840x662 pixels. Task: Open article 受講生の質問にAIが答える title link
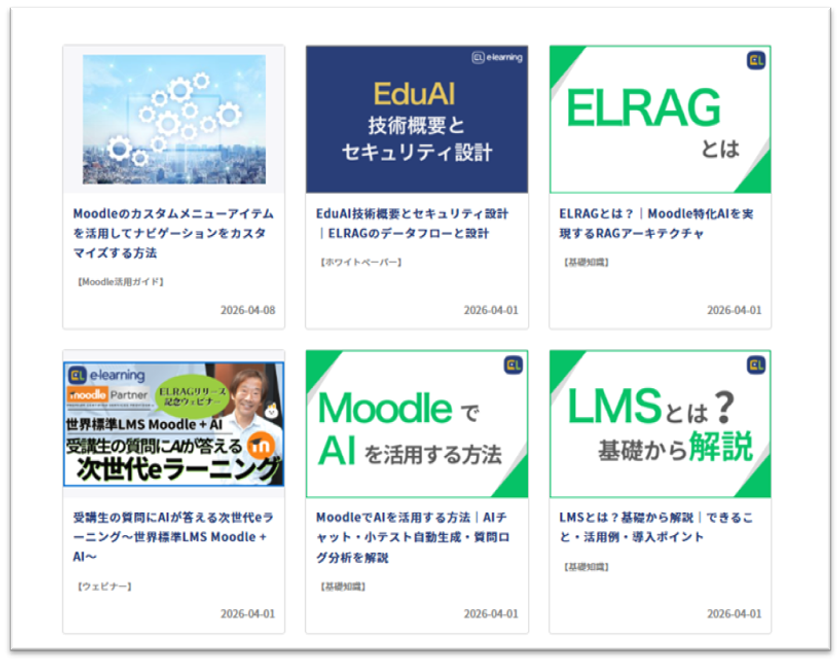(x=173, y=537)
